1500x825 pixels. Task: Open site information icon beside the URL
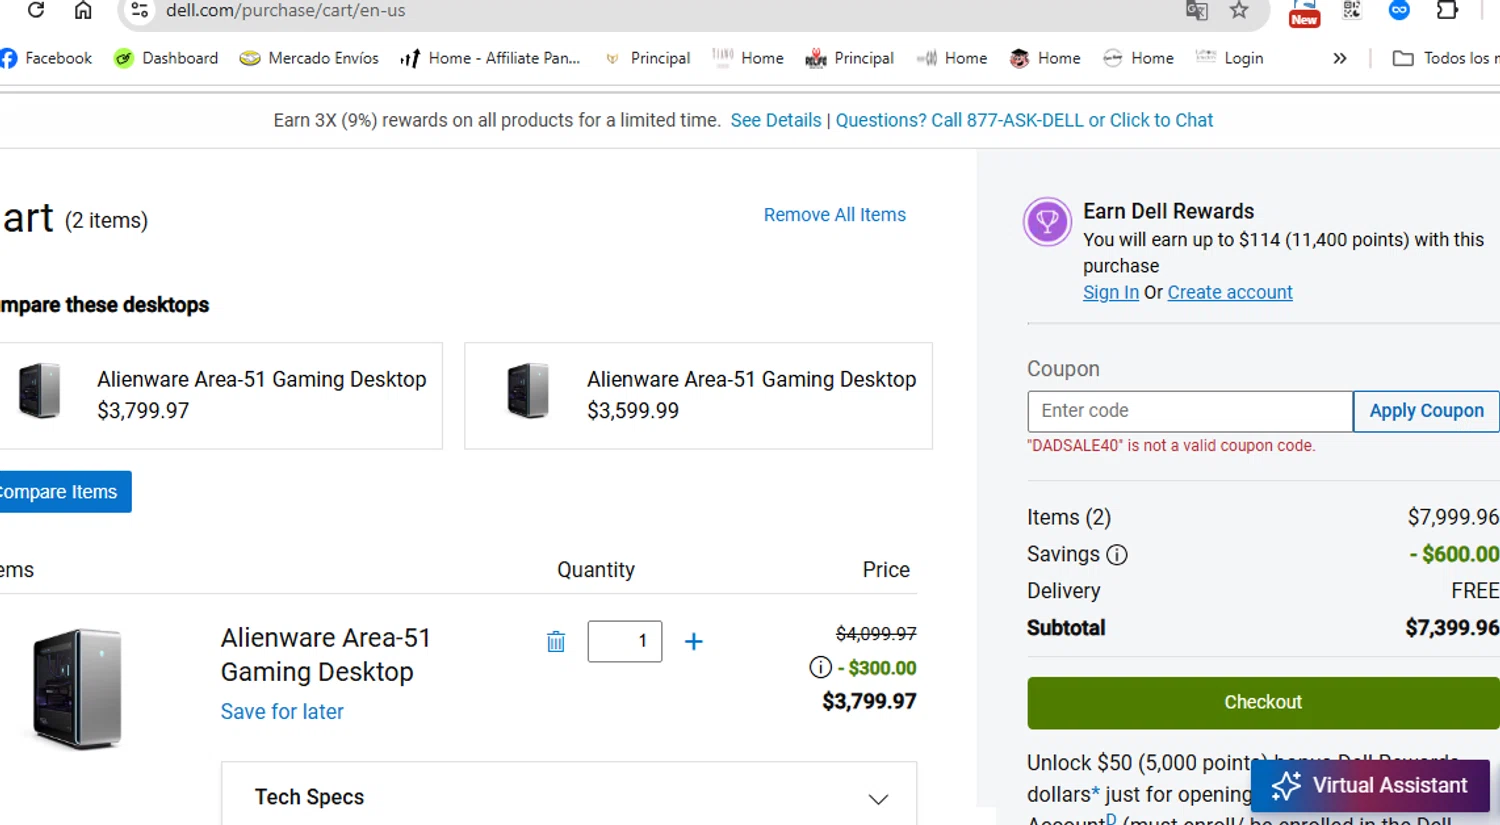(139, 10)
